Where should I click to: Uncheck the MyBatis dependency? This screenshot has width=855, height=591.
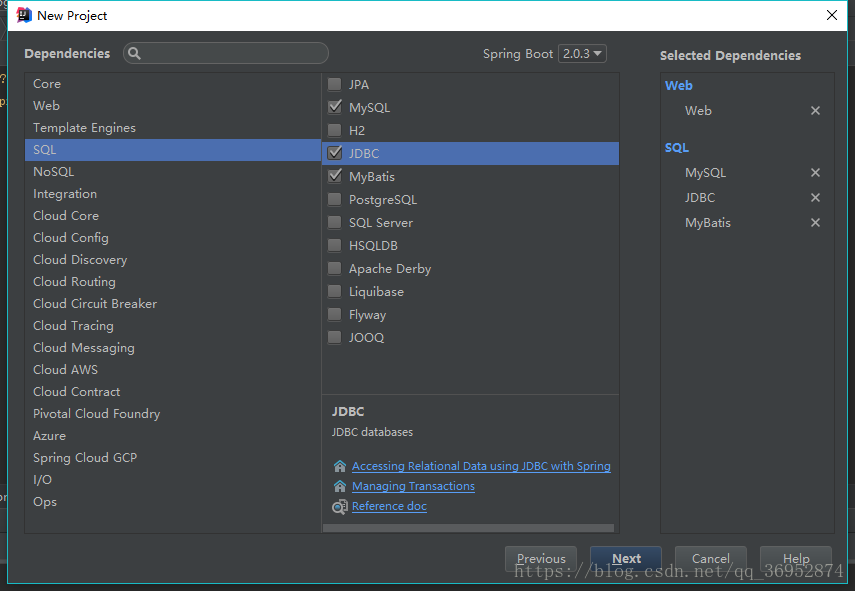(334, 176)
